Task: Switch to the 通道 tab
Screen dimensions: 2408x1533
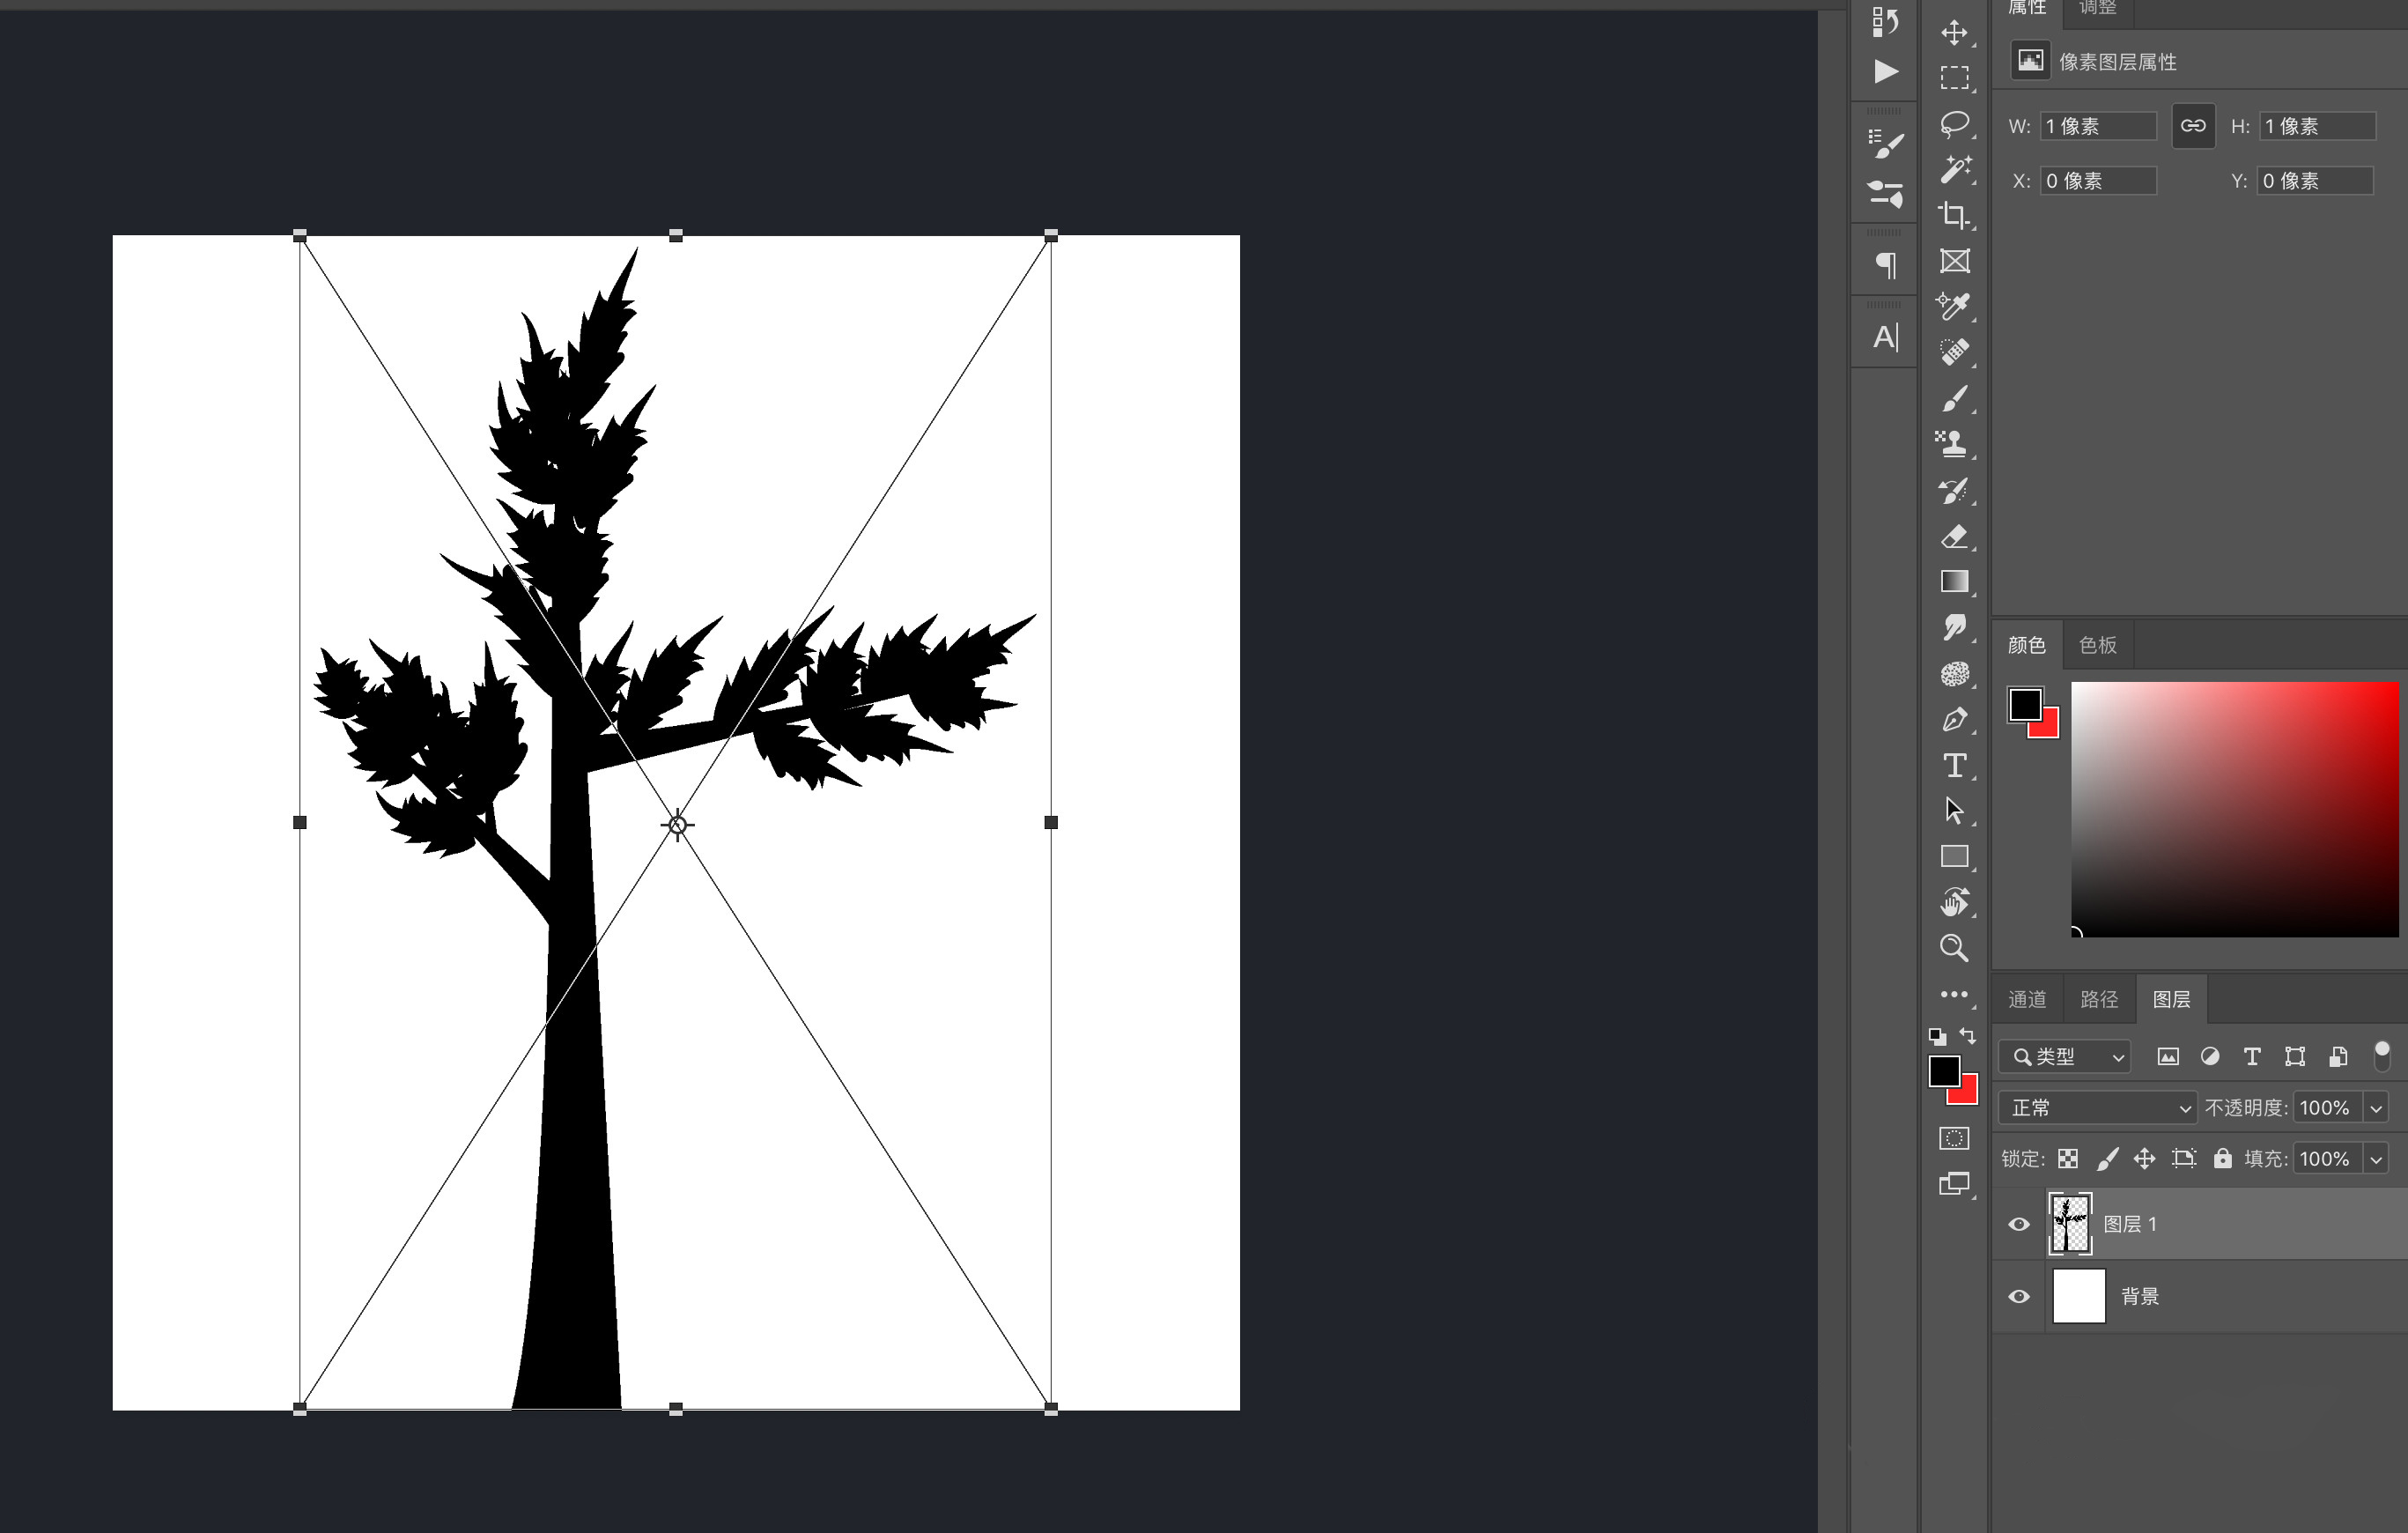Action: coord(2027,999)
